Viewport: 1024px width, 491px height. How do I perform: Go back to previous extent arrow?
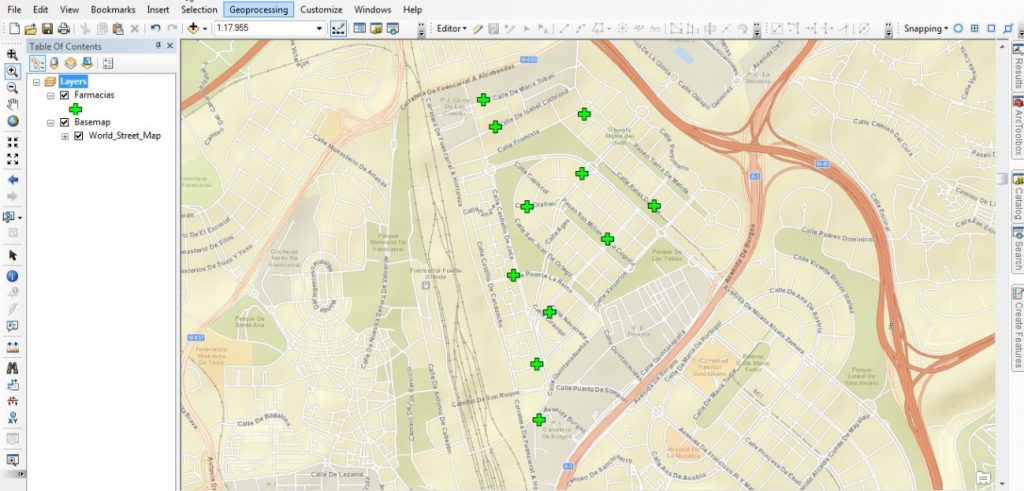pos(13,180)
